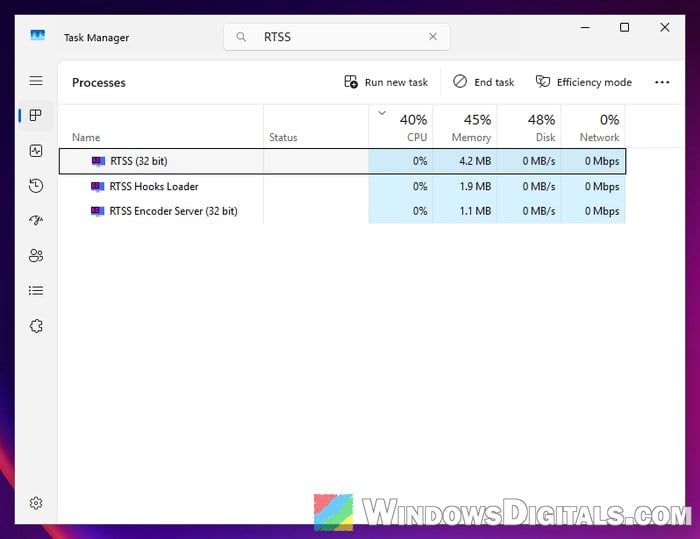Image resolution: width=700 pixels, height=539 pixels.
Task: Click the RTSS Encoder Server row icon
Action: point(97,211)
